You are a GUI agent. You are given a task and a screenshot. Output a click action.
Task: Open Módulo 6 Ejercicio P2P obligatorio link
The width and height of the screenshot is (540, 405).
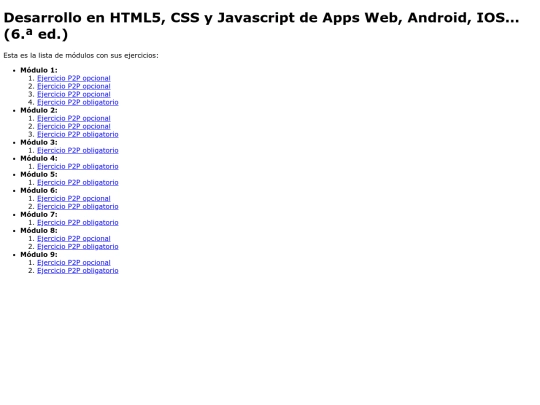point(78,206)
